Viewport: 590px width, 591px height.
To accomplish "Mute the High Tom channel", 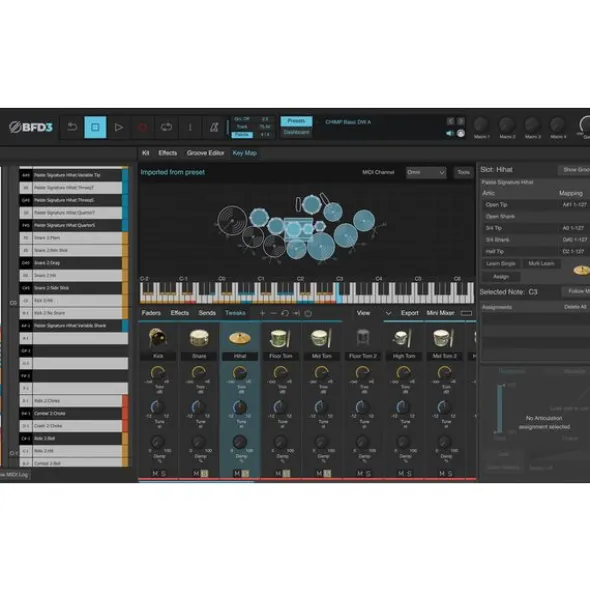I will pyautogui.click(x=401, y=473).
